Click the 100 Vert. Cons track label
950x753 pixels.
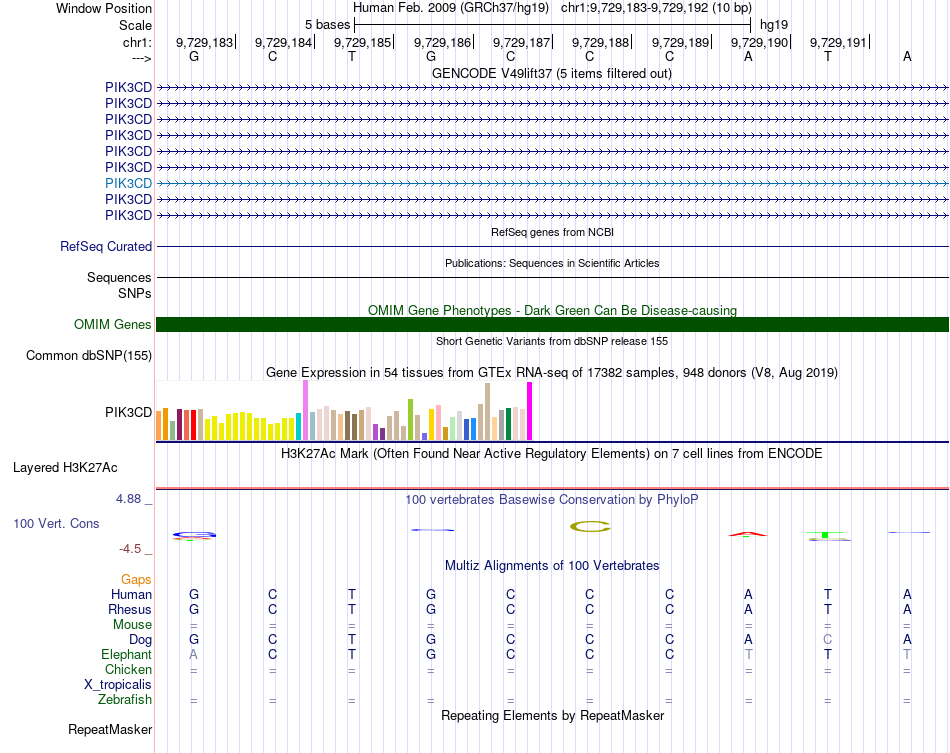pyautogui.click(x=56, y=523)
